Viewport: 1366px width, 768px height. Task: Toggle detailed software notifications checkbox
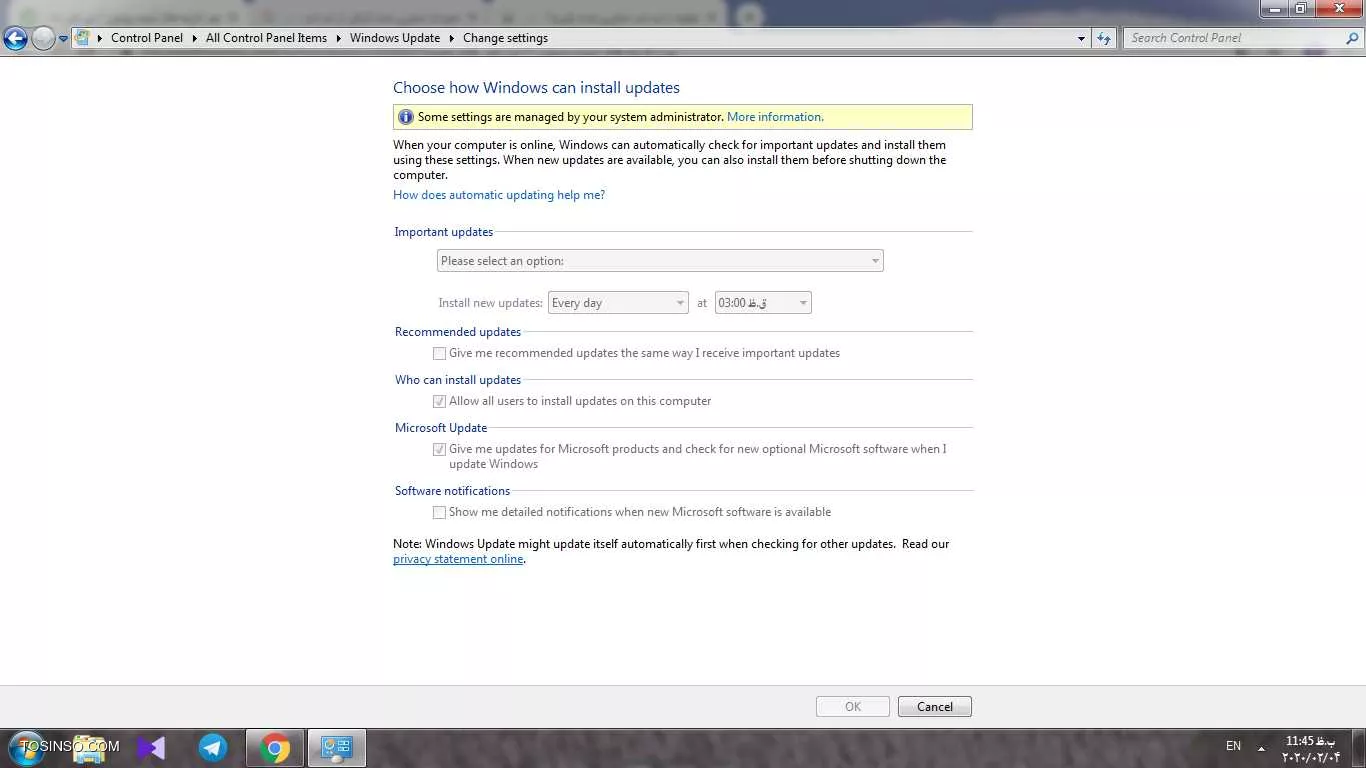coord(439,512)
